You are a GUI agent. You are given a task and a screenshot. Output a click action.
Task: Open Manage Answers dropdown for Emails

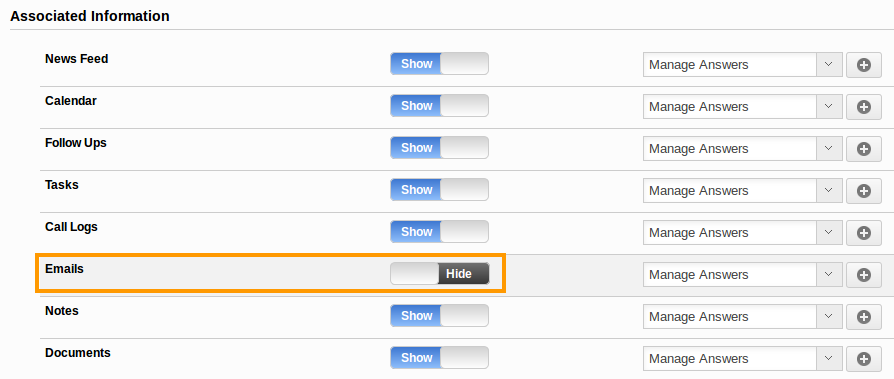(x=742, y=275)
